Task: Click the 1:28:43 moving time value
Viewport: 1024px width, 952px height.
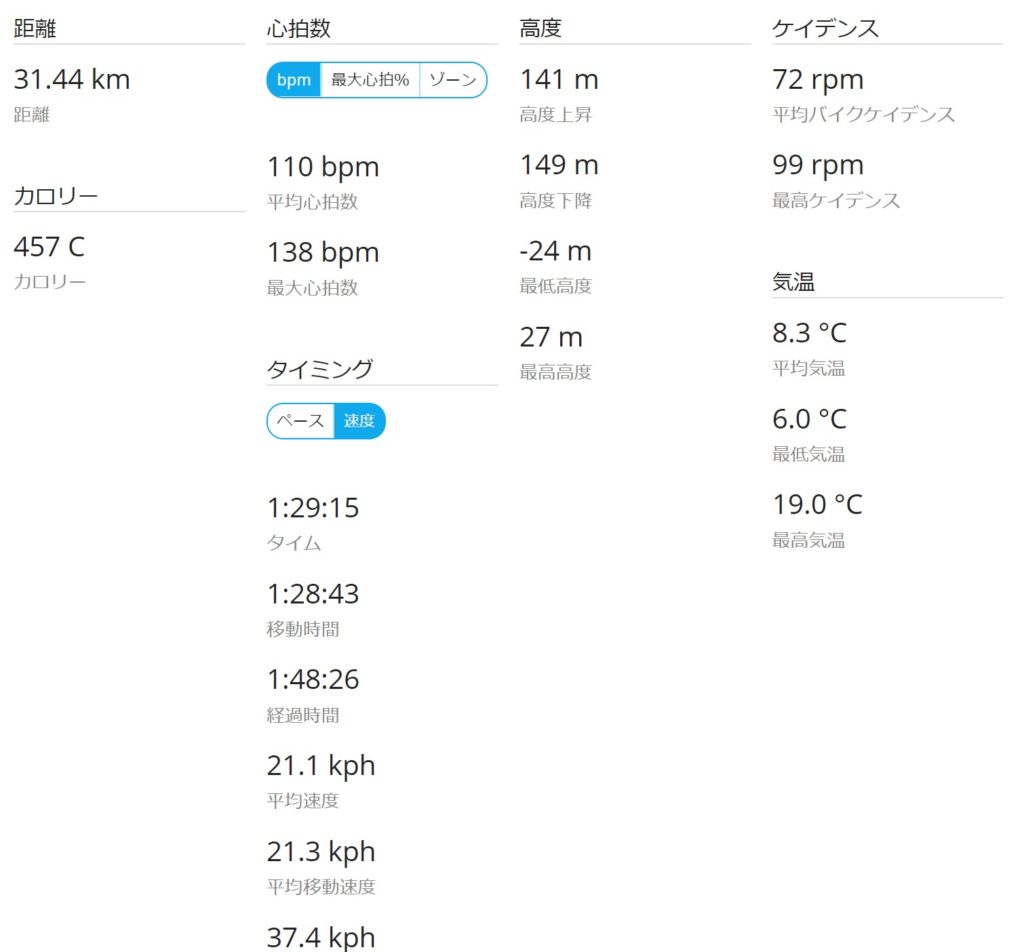Action: 313,594
